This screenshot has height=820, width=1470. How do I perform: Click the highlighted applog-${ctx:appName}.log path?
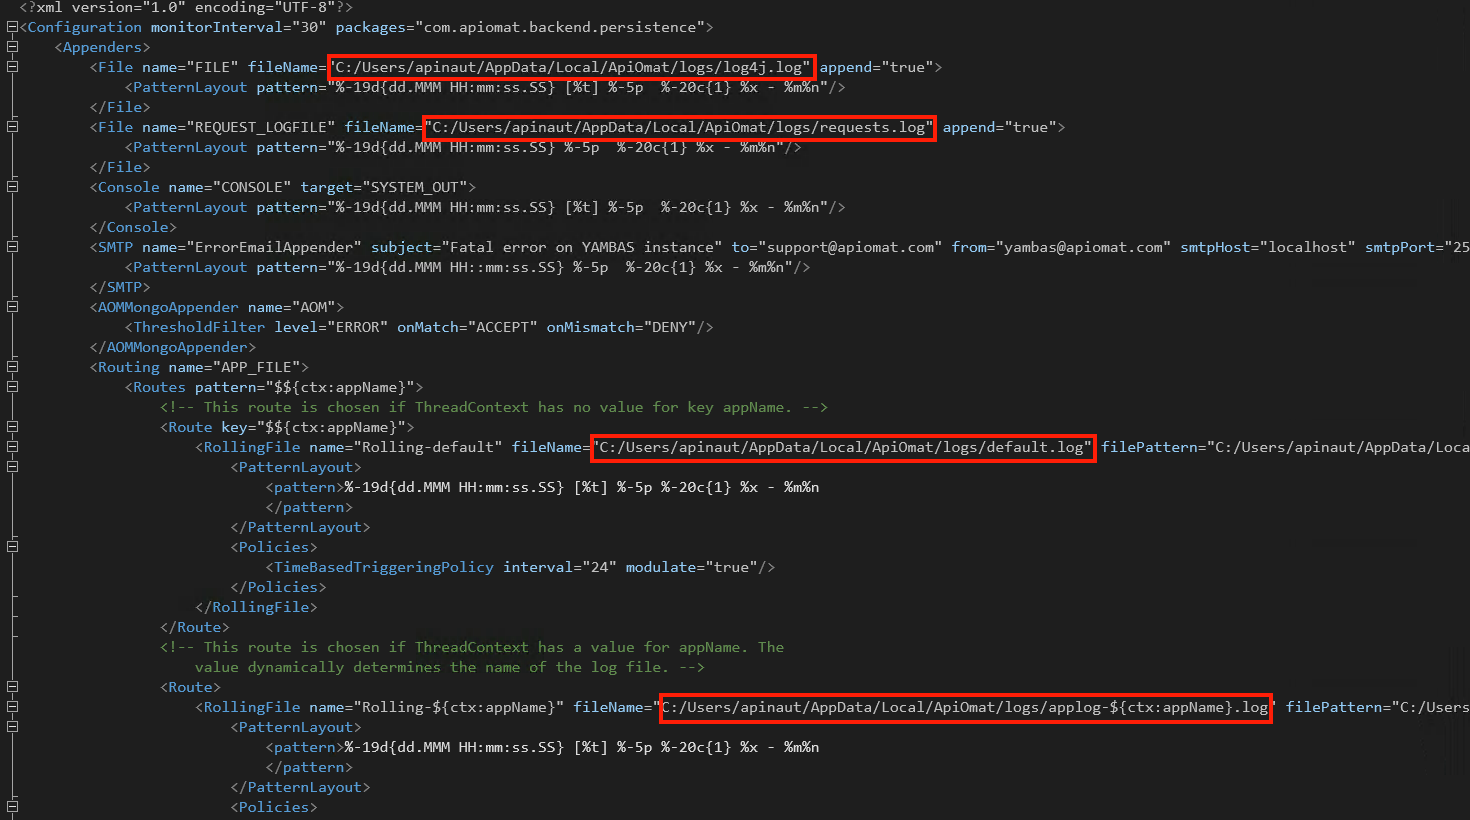[x=965, y=707]
